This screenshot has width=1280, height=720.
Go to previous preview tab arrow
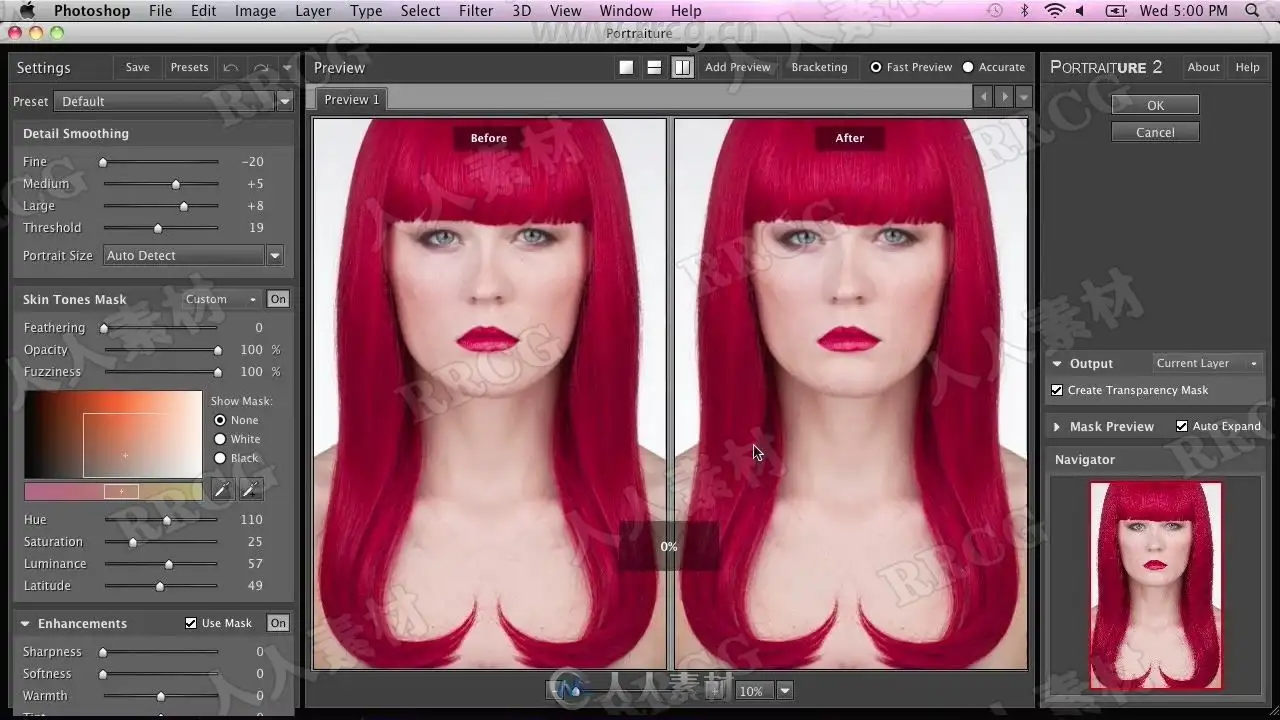983,97
